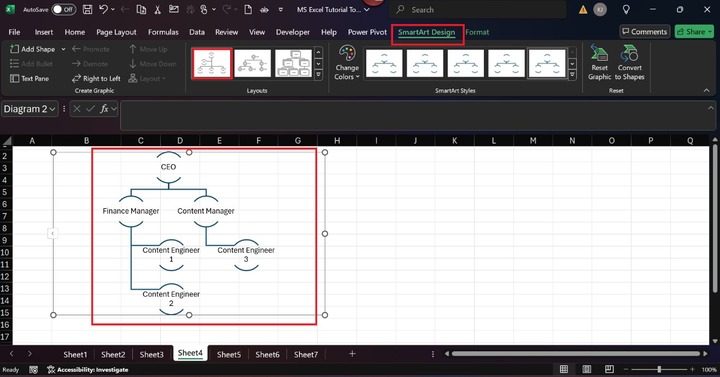Switch to the Developer tab
This screenshot has height=377, width=720.
pos(292,32)
